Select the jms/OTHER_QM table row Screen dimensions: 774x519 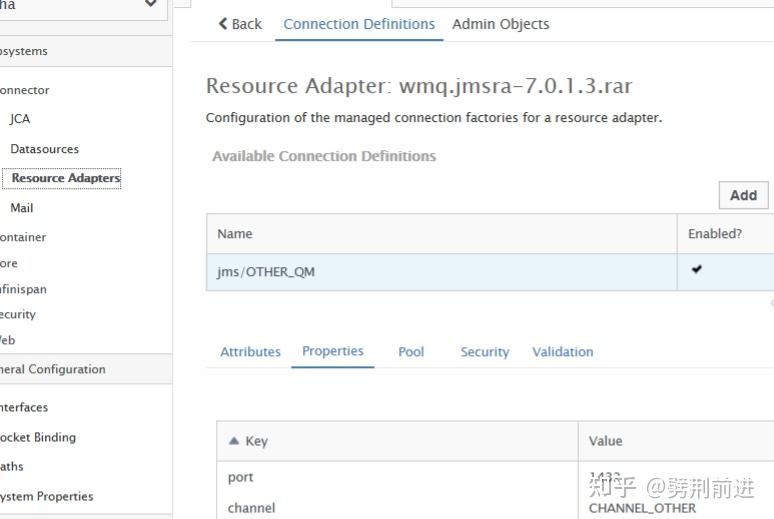tap(440, 272)
